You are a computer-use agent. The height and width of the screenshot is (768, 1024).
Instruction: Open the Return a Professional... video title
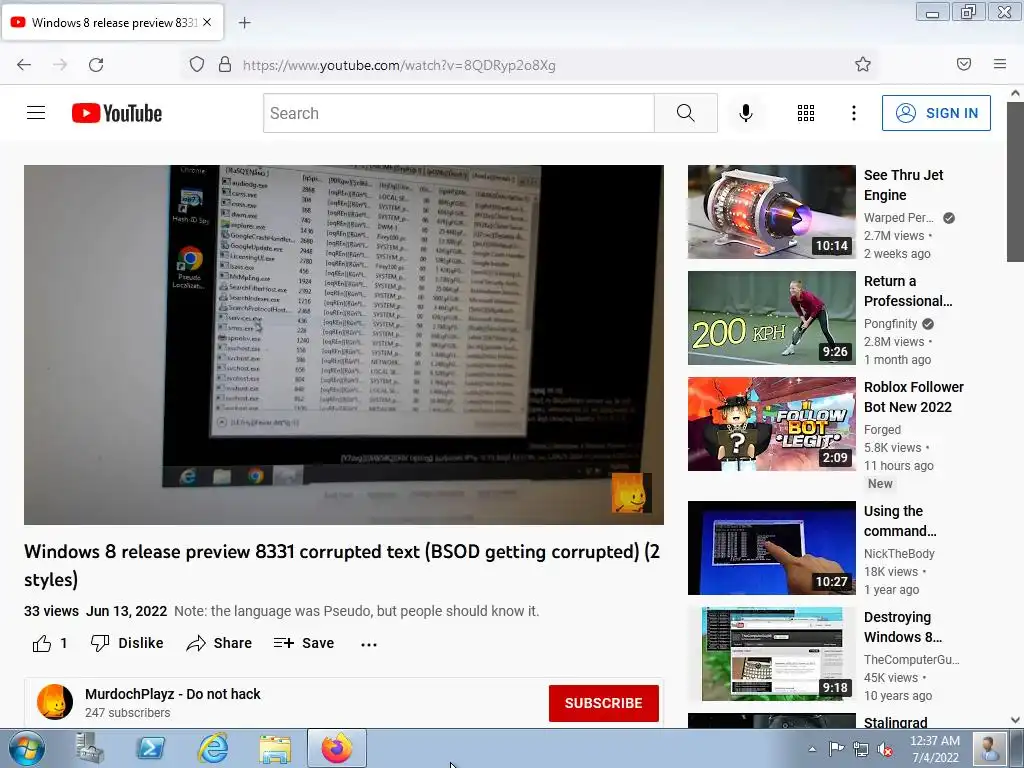(x=908, y=291)
